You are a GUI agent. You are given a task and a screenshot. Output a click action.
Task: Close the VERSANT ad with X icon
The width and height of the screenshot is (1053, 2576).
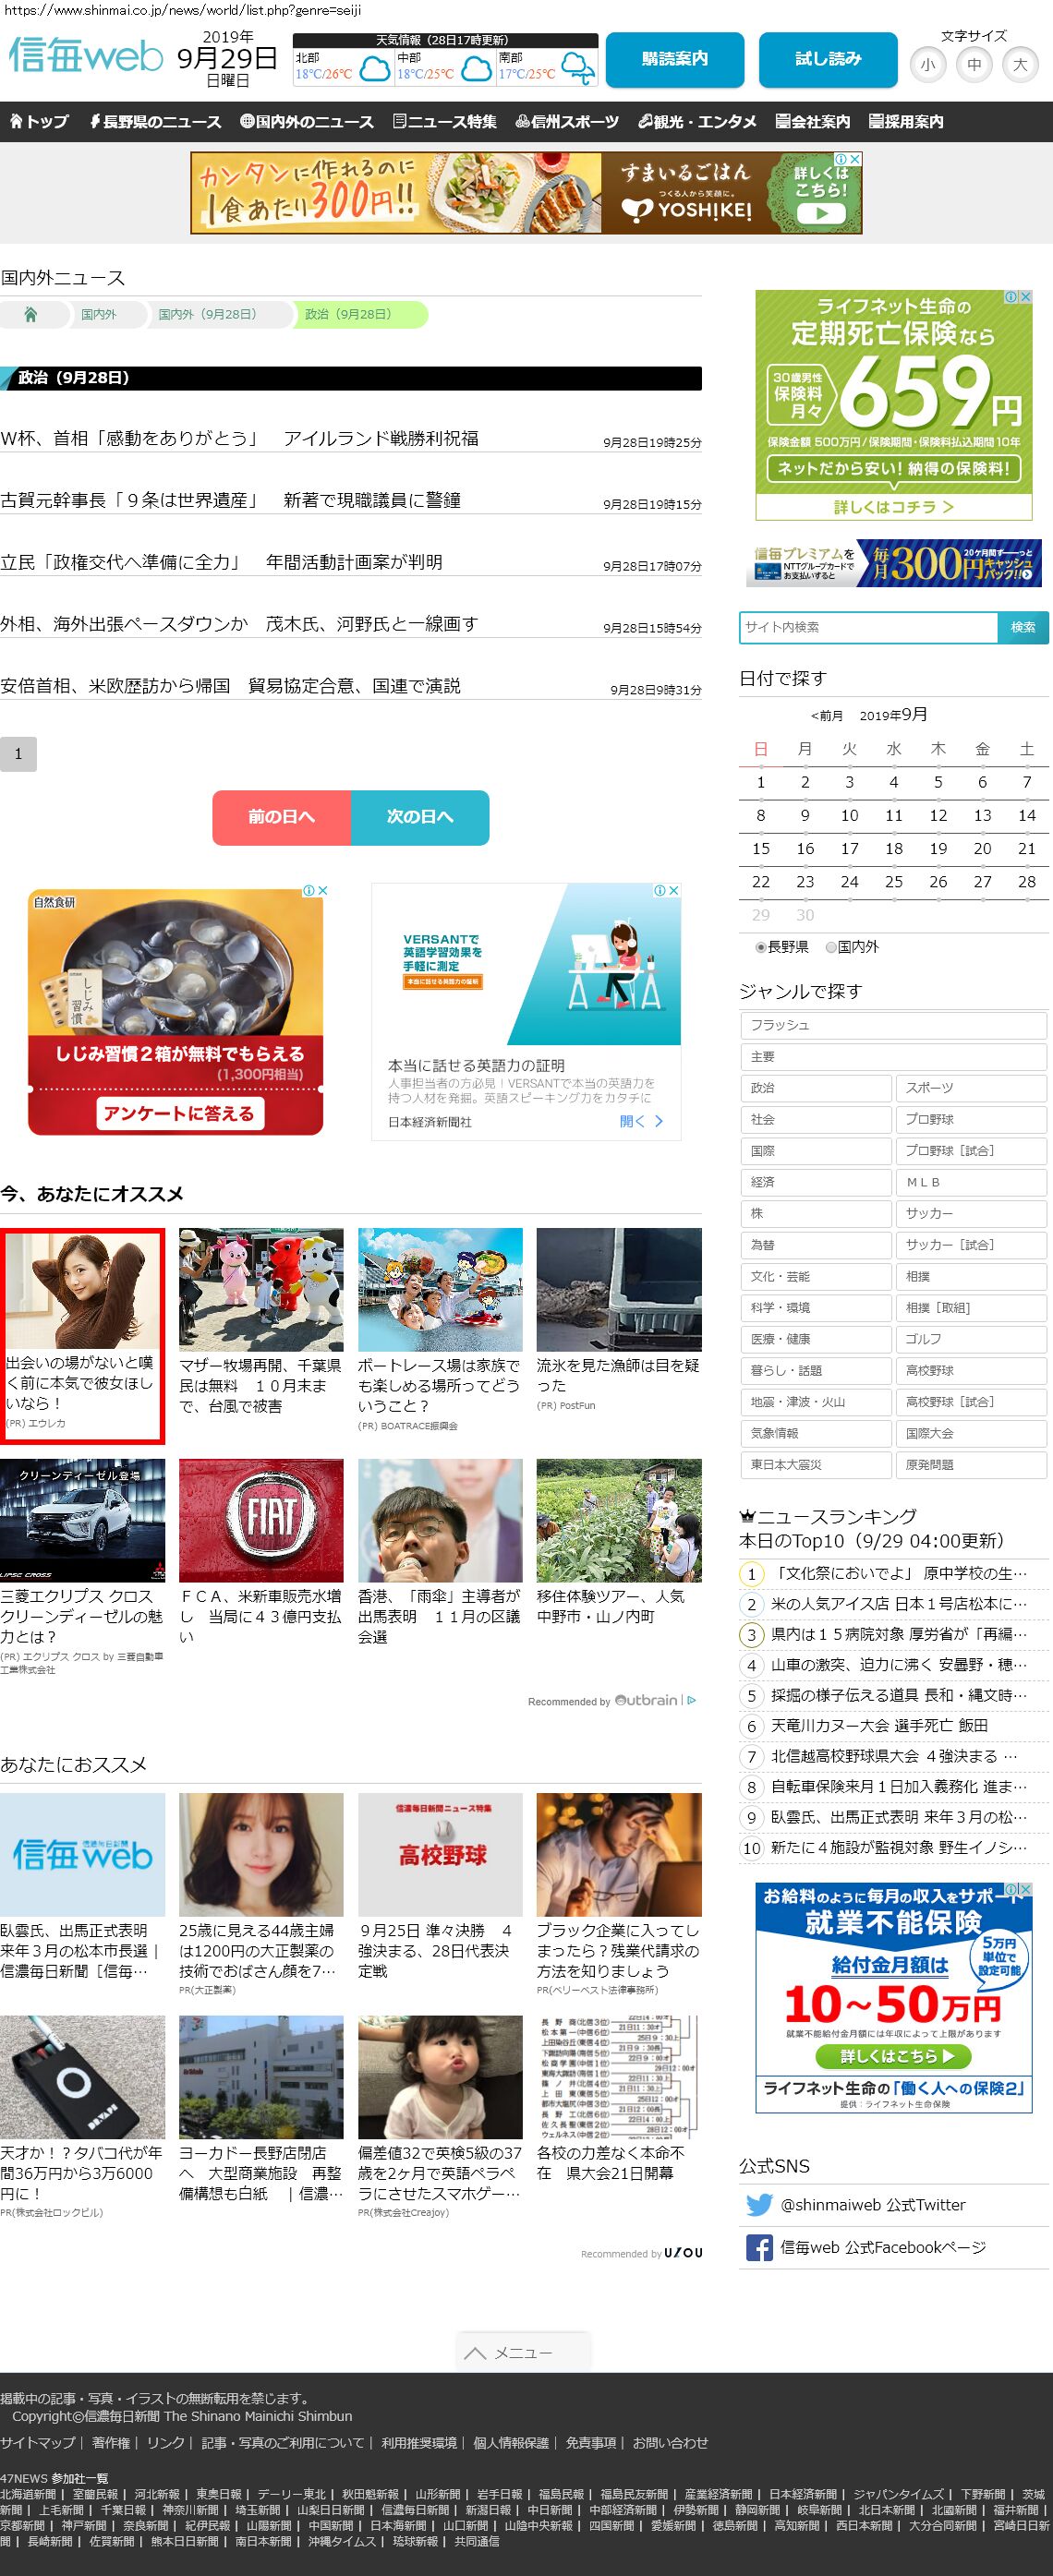point(674,890)
